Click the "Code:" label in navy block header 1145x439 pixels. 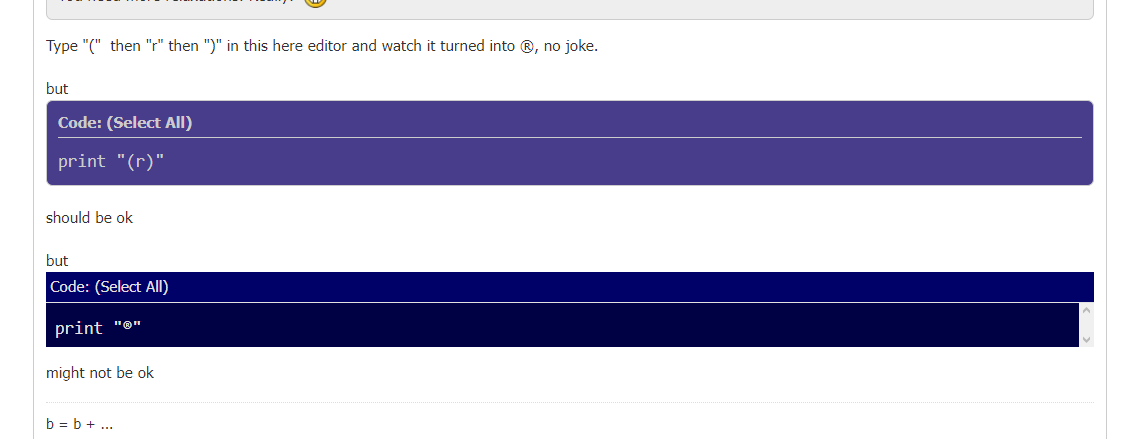(x=70, y=287)
